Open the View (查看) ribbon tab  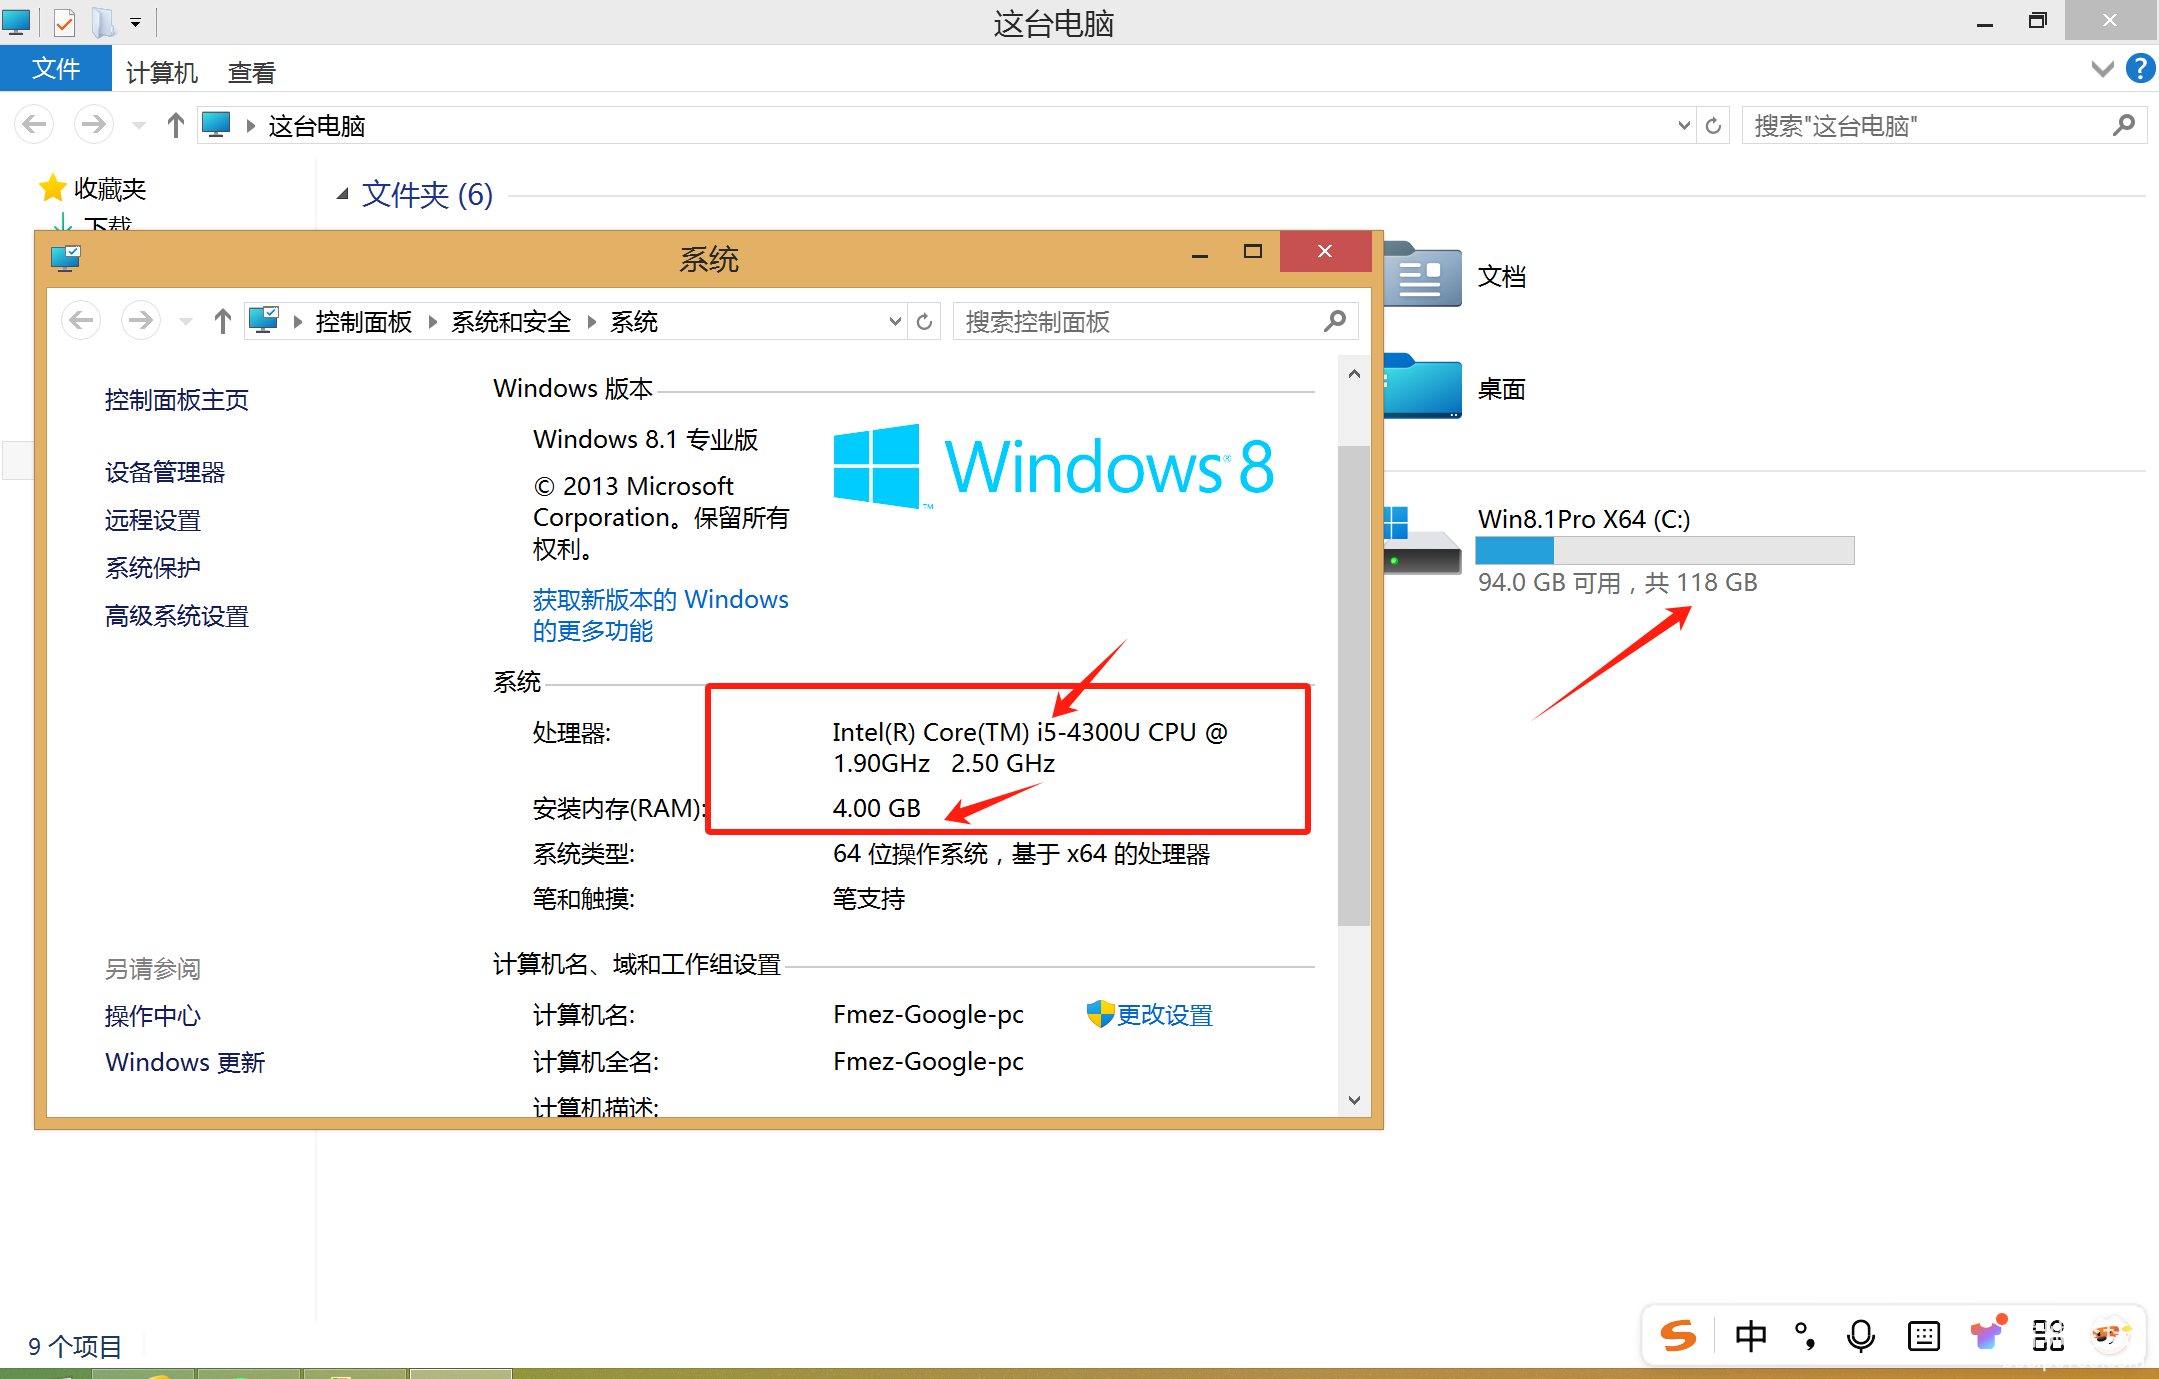[251, 72]
